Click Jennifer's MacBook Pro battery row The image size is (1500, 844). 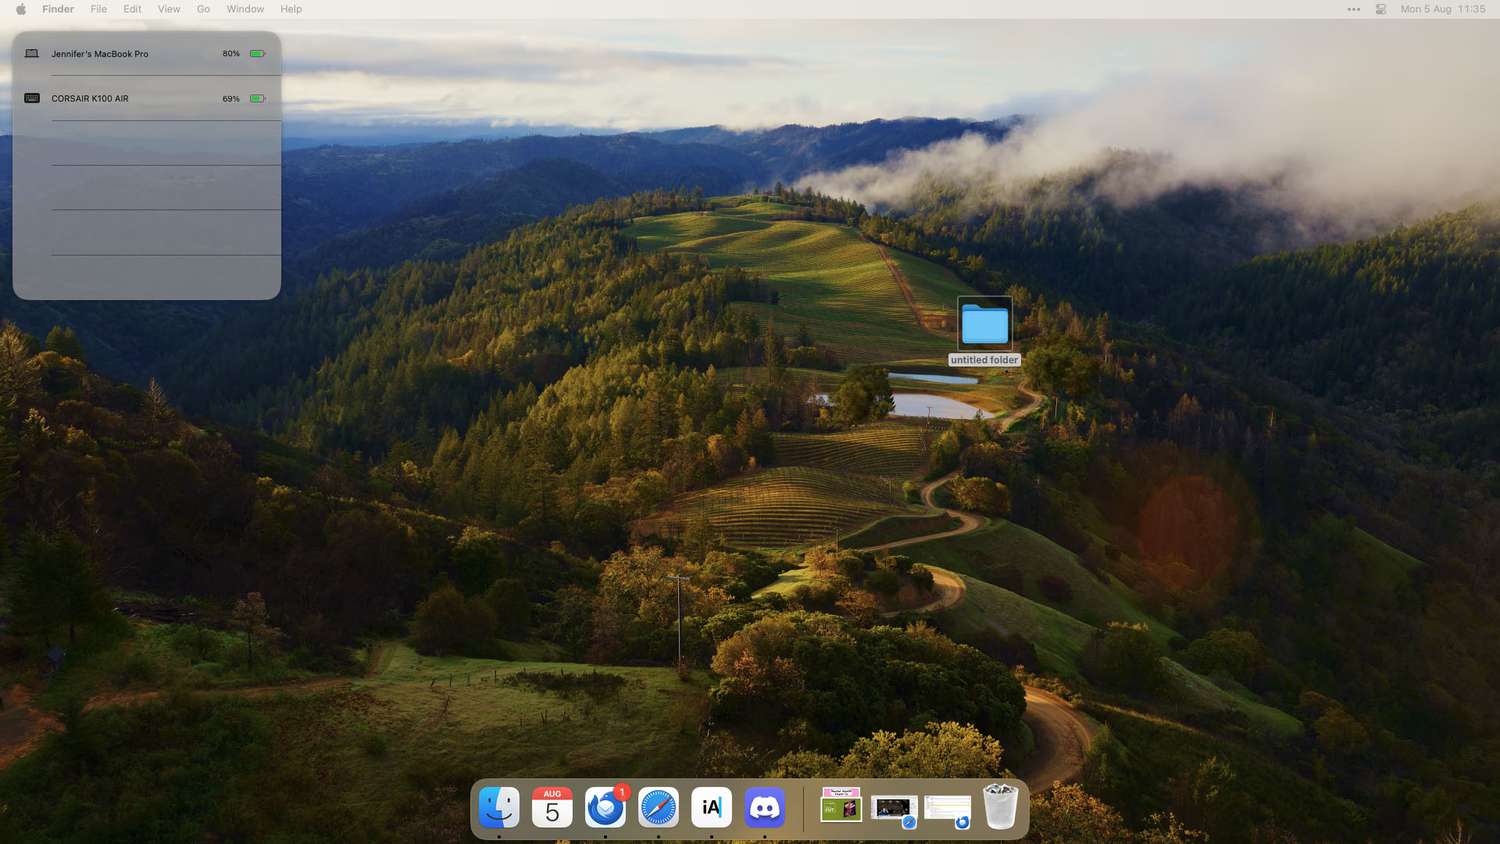[146, 54]
